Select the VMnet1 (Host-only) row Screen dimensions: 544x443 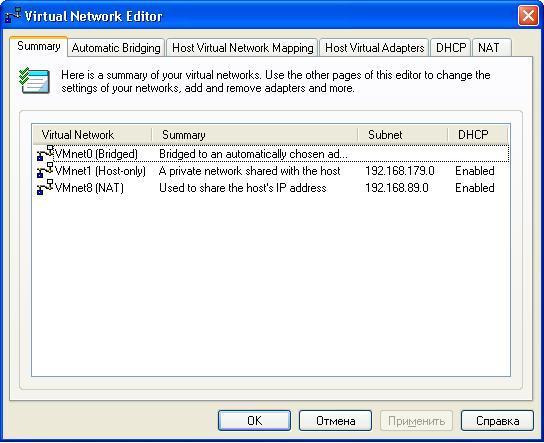272,171
